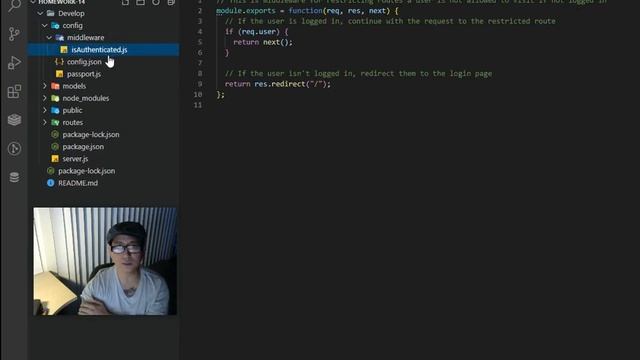Collapse the Develop folder chevron
The image size is (640, 360).
[40, 13]
